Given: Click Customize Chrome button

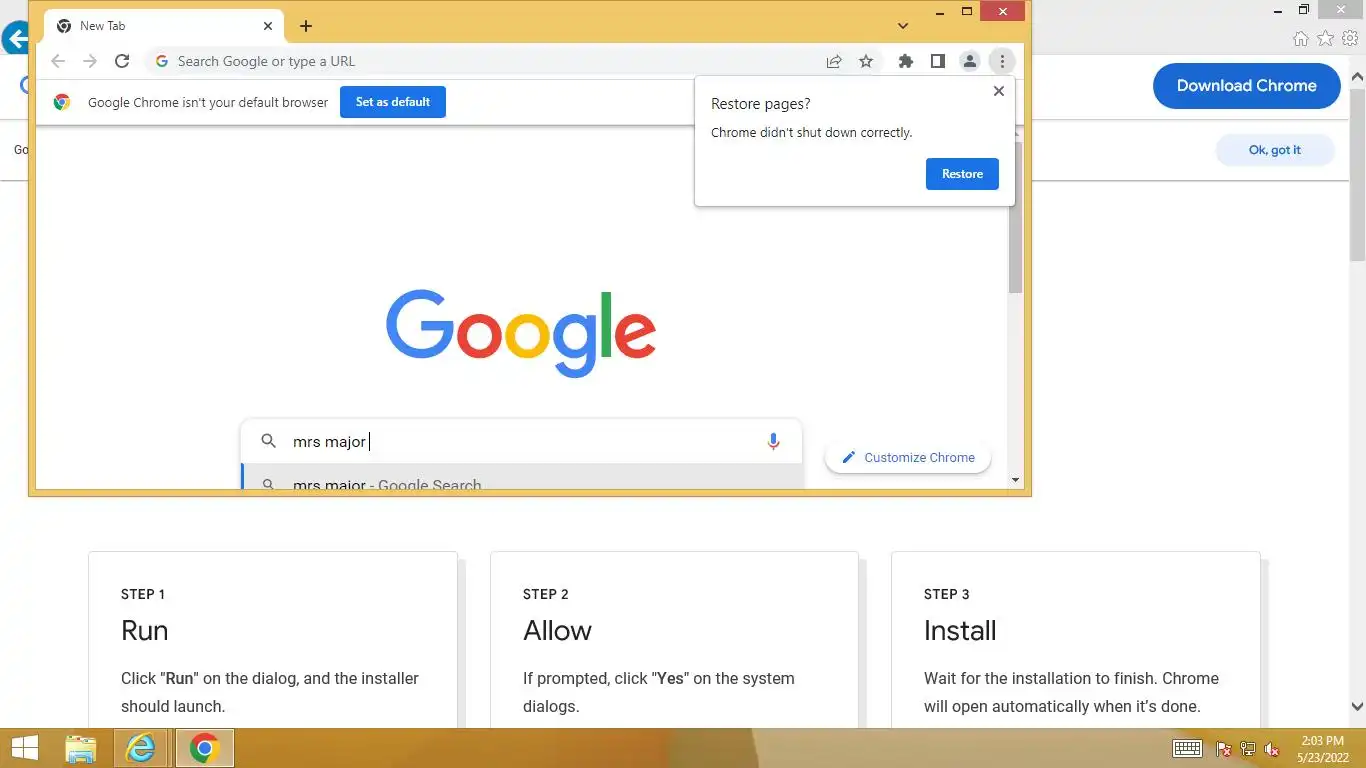Looking at the screenshot, I should coord(908,457).
